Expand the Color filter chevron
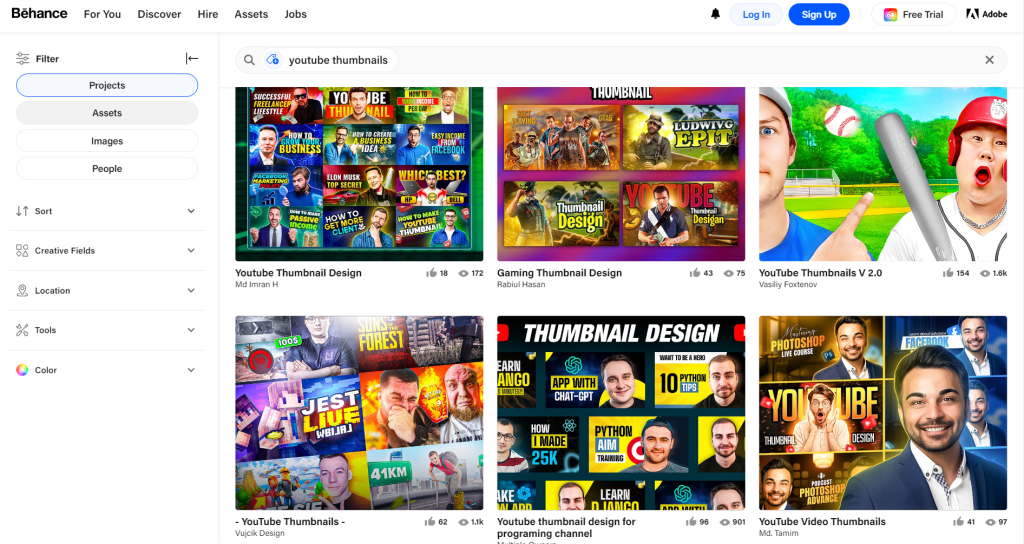 [x=191, y=370]
